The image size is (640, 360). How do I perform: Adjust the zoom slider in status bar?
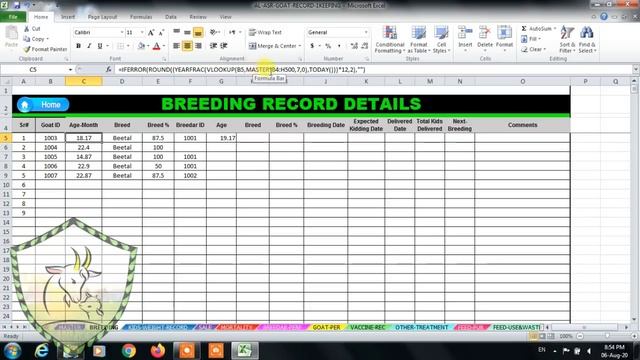tap(607, 336)
